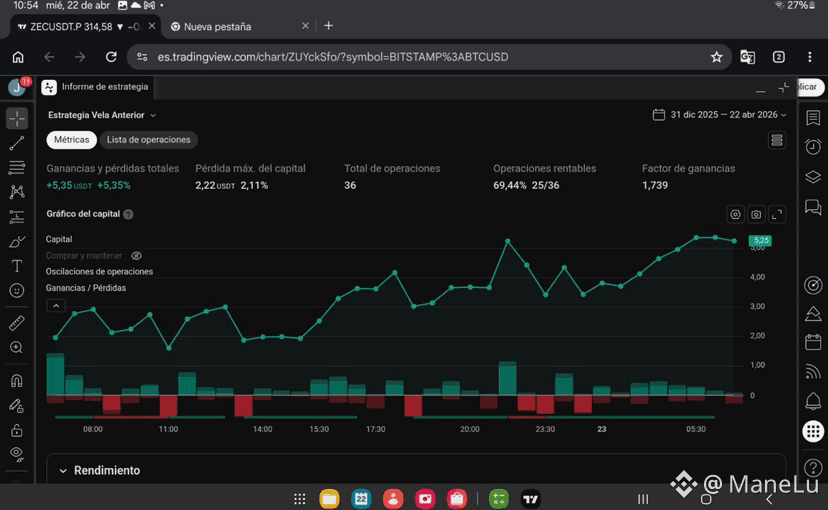Click the address bar URL field
The height and width of the screenshot is (510, 828).
point(333,57)
